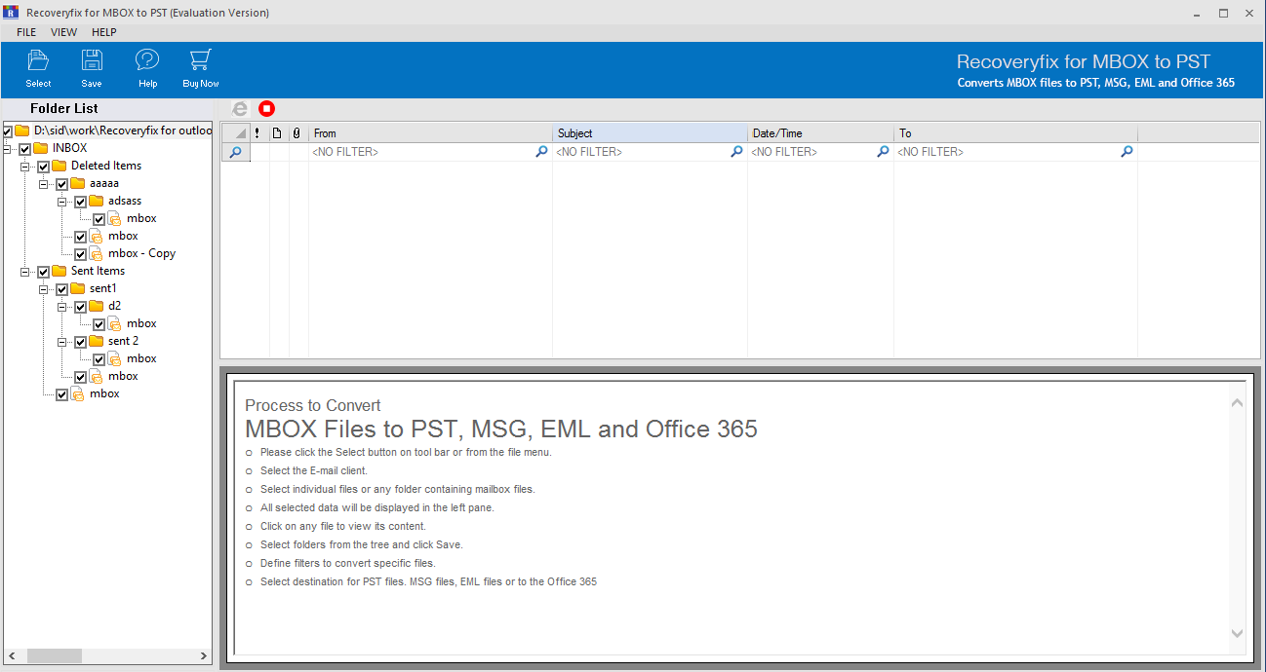1266x672 pixels.
Task: Click the sent1 folder icon
Action: [x=78, y=288]
